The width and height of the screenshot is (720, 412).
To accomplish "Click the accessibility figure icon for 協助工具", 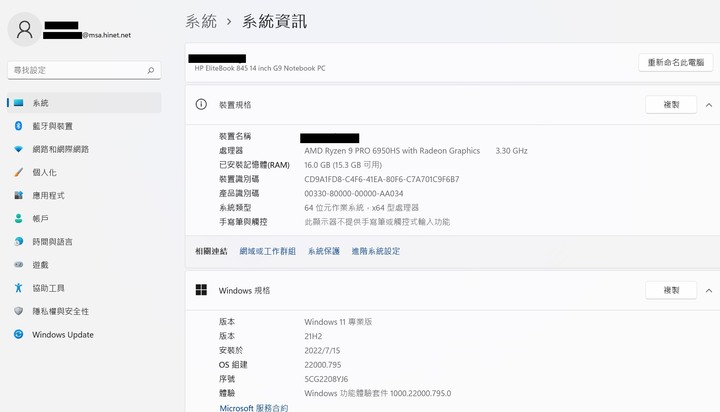I will tap(18, 288).
